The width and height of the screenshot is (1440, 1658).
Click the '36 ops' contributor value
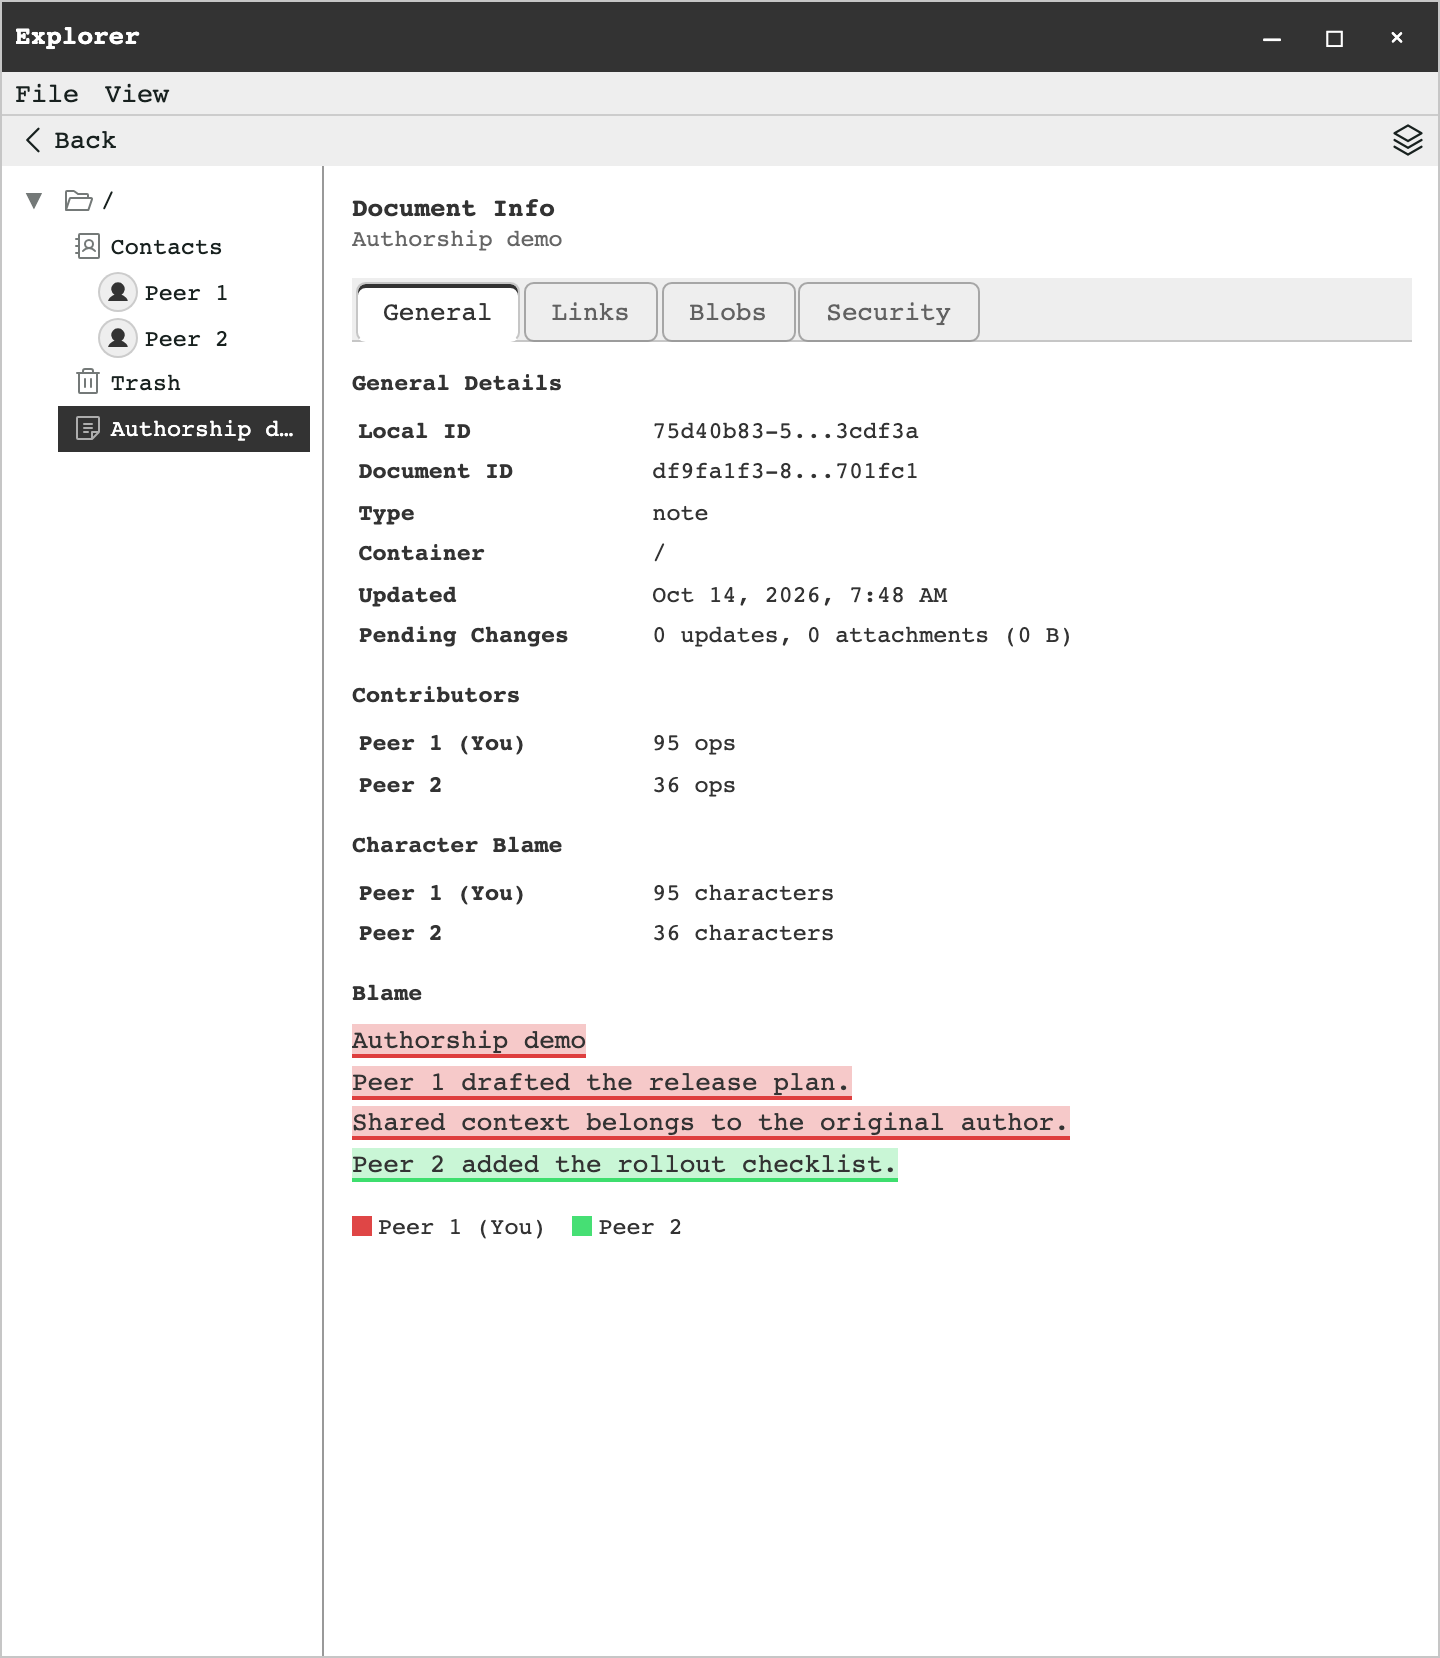click(x=694, y=785)
